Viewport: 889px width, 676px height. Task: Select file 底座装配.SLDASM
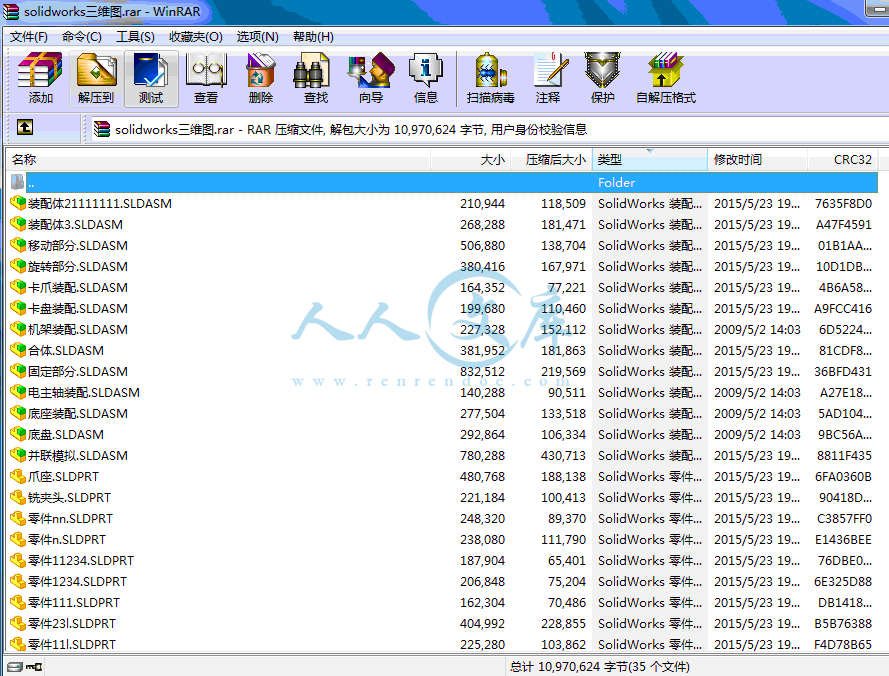point(78,413)
